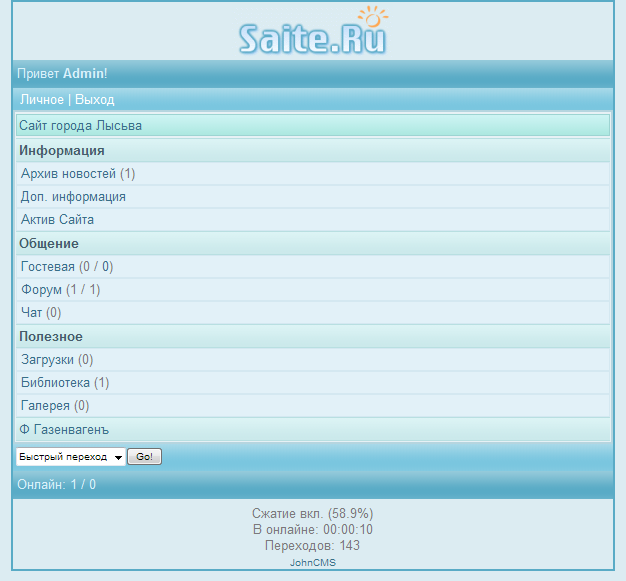Screen dimensions: 626x581
Task: Click the JohnCMS footer link
Action: click(313, 563)
